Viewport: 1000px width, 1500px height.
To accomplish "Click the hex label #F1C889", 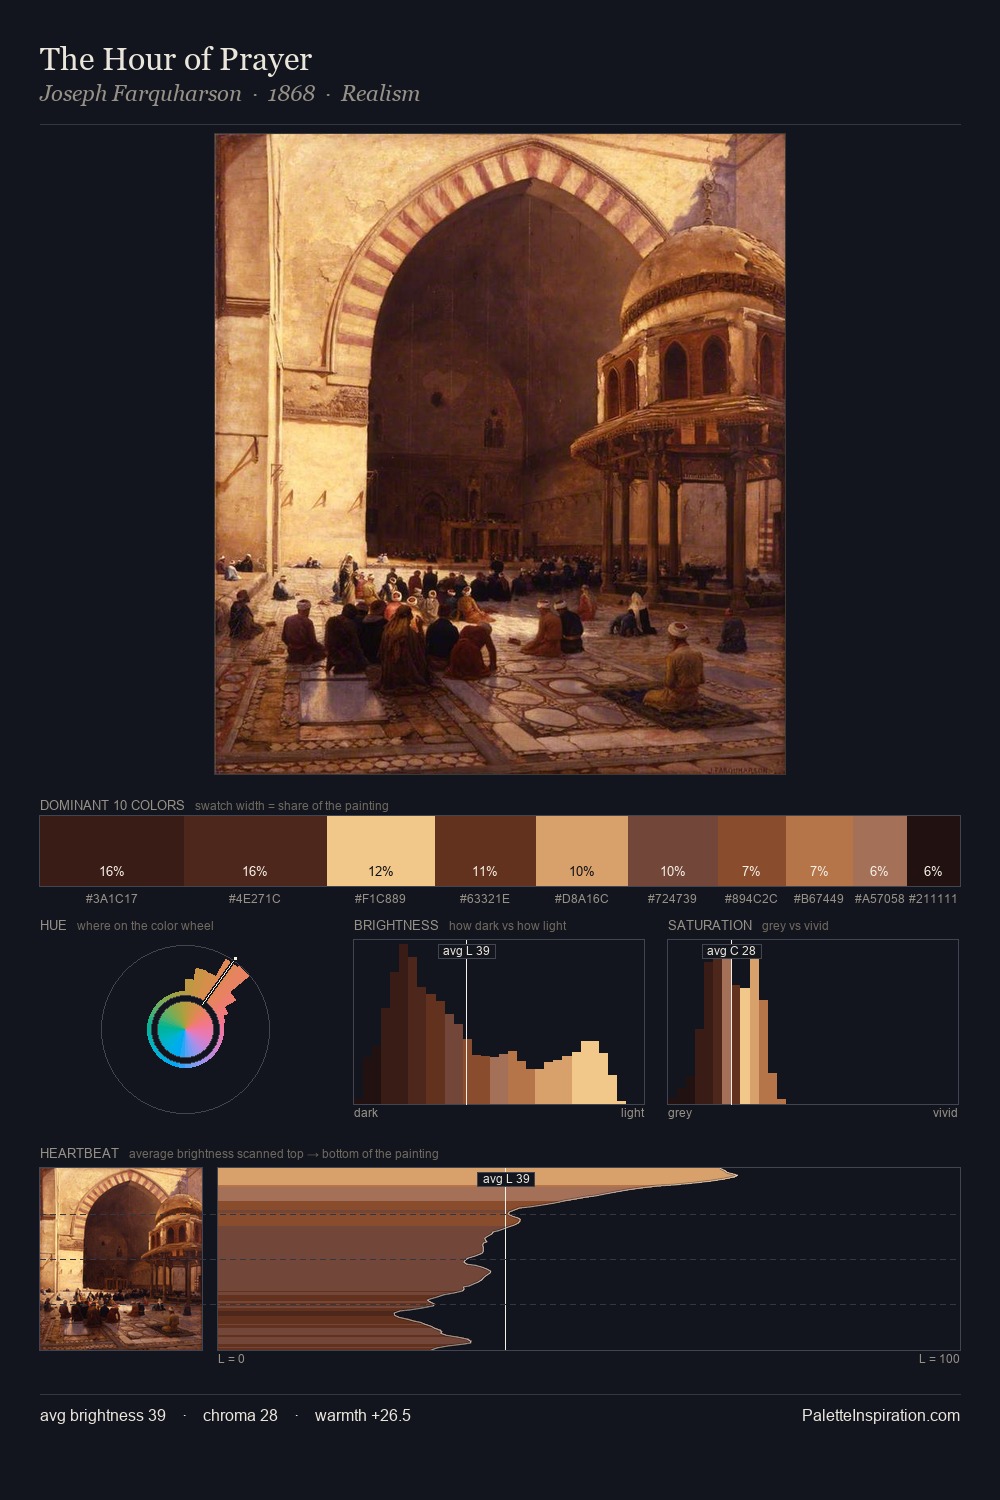I will coord(381,899).
